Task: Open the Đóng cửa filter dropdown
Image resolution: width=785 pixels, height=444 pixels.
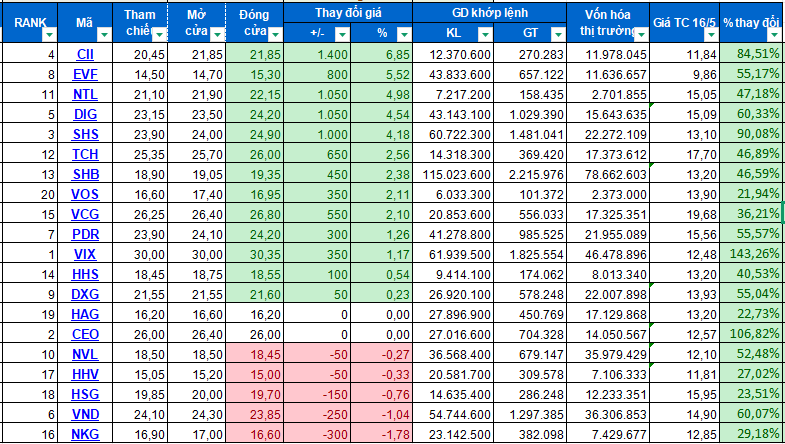Action: click(x=276, y=35)
